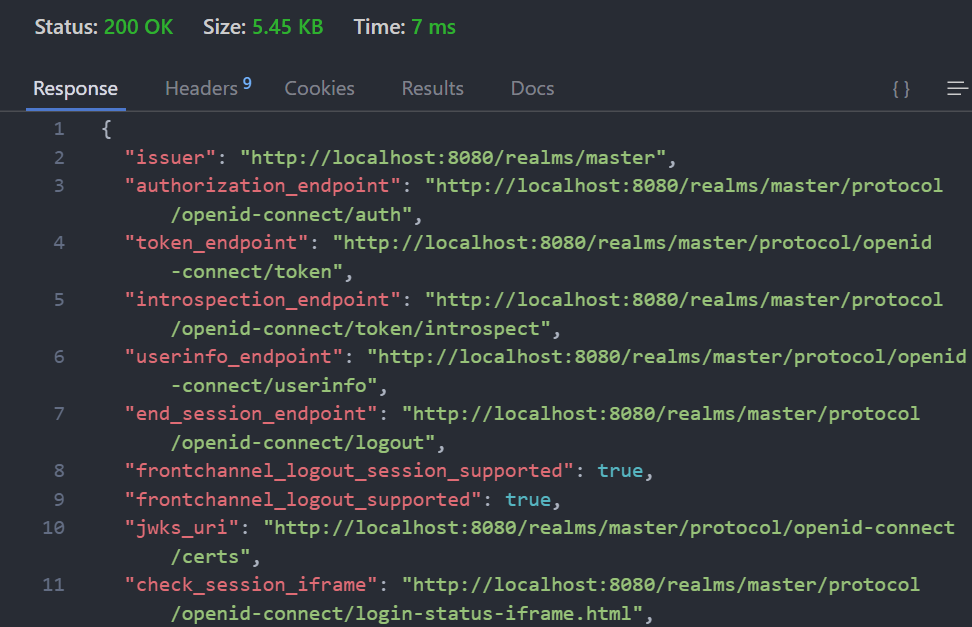Image resolution: width=972 pixels, height=627 pixels.
Task: Select the Cookies tab
Action: pyautogui.click(x=319, y=89)
